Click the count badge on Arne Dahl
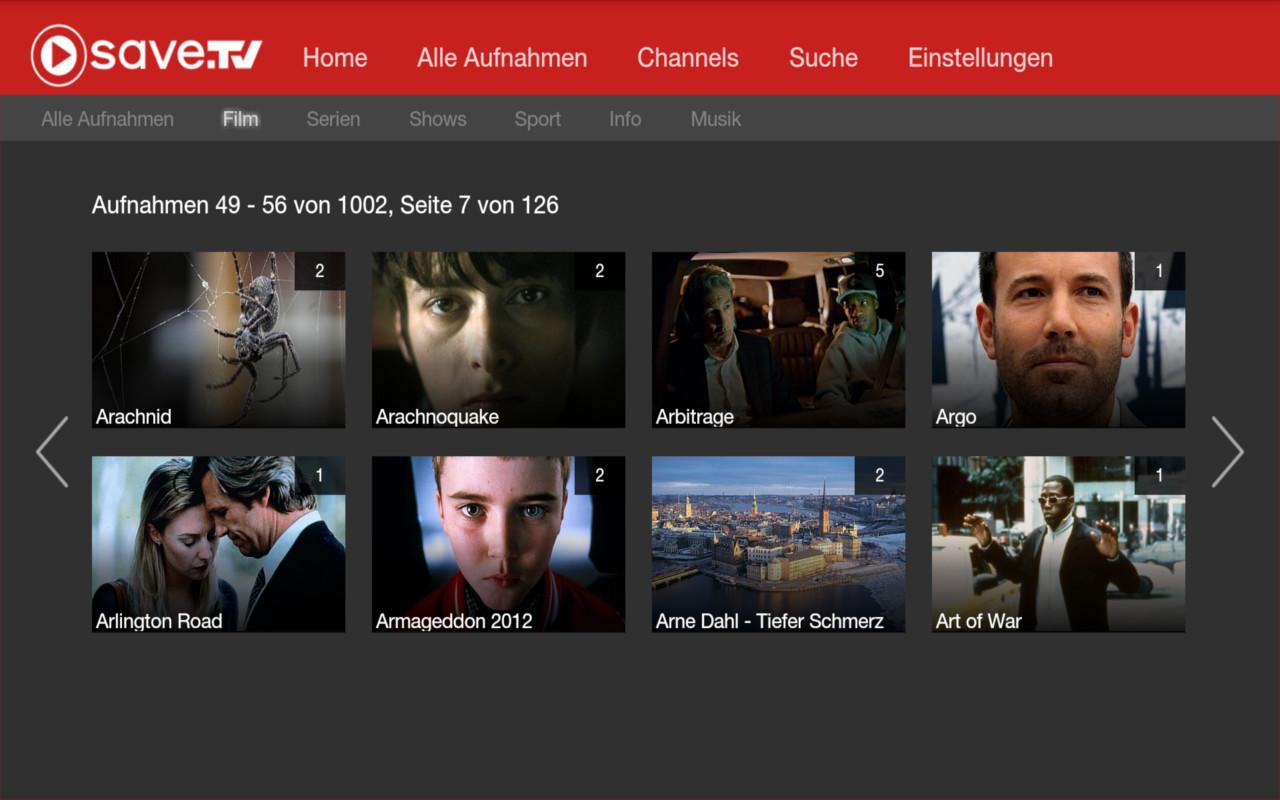This screenshot has width=1280, height=800. click(880, 475)
